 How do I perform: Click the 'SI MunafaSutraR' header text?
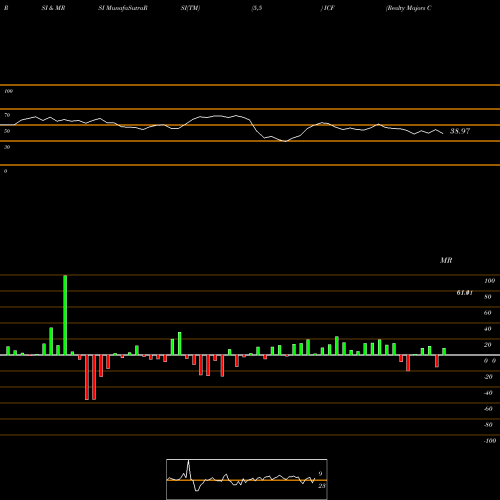click(123, 8)
